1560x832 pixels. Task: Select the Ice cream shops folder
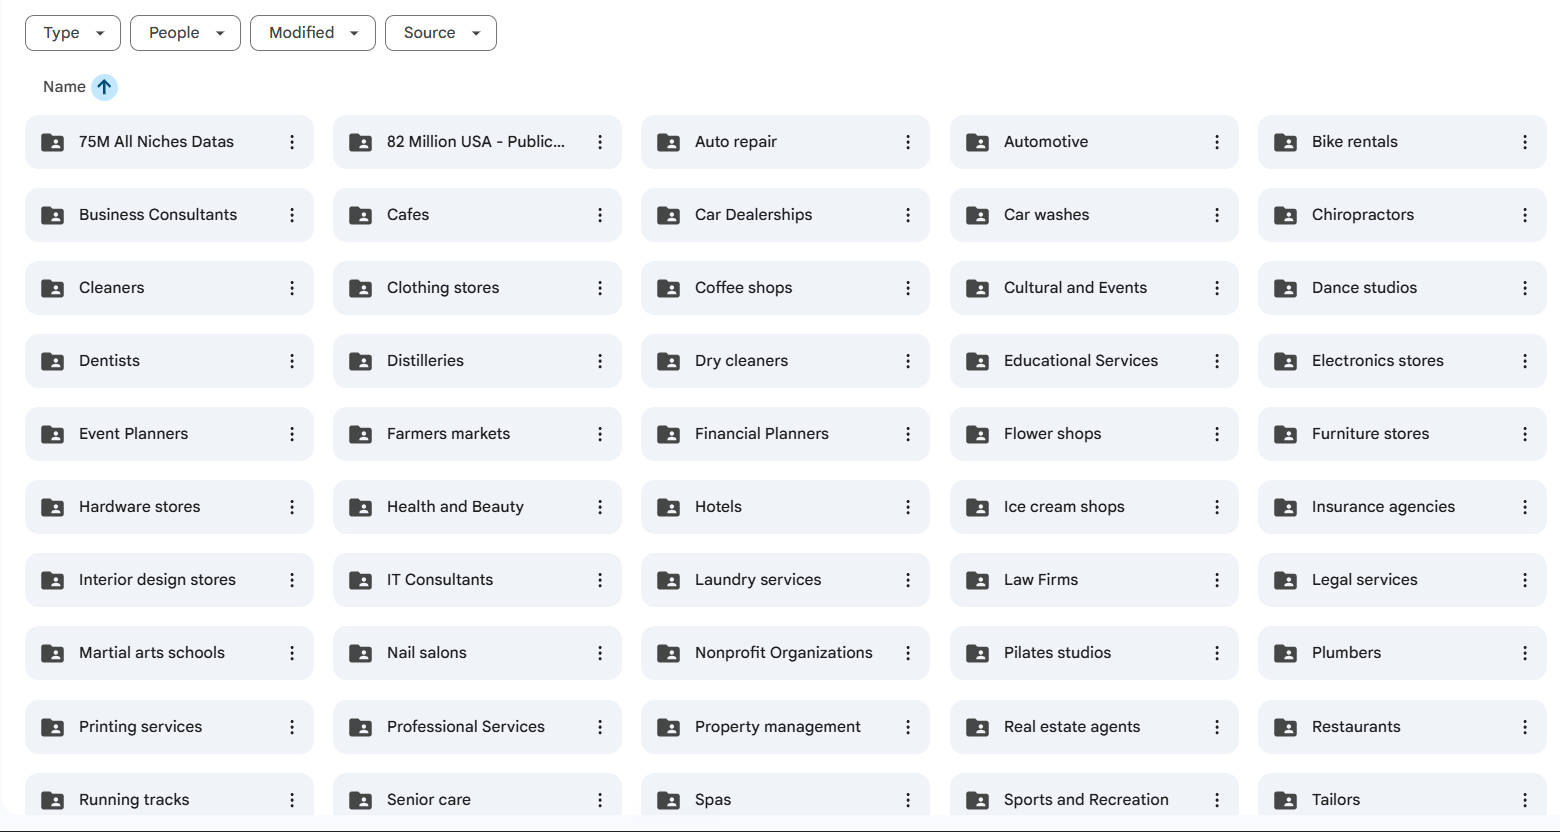[1094, 507]
